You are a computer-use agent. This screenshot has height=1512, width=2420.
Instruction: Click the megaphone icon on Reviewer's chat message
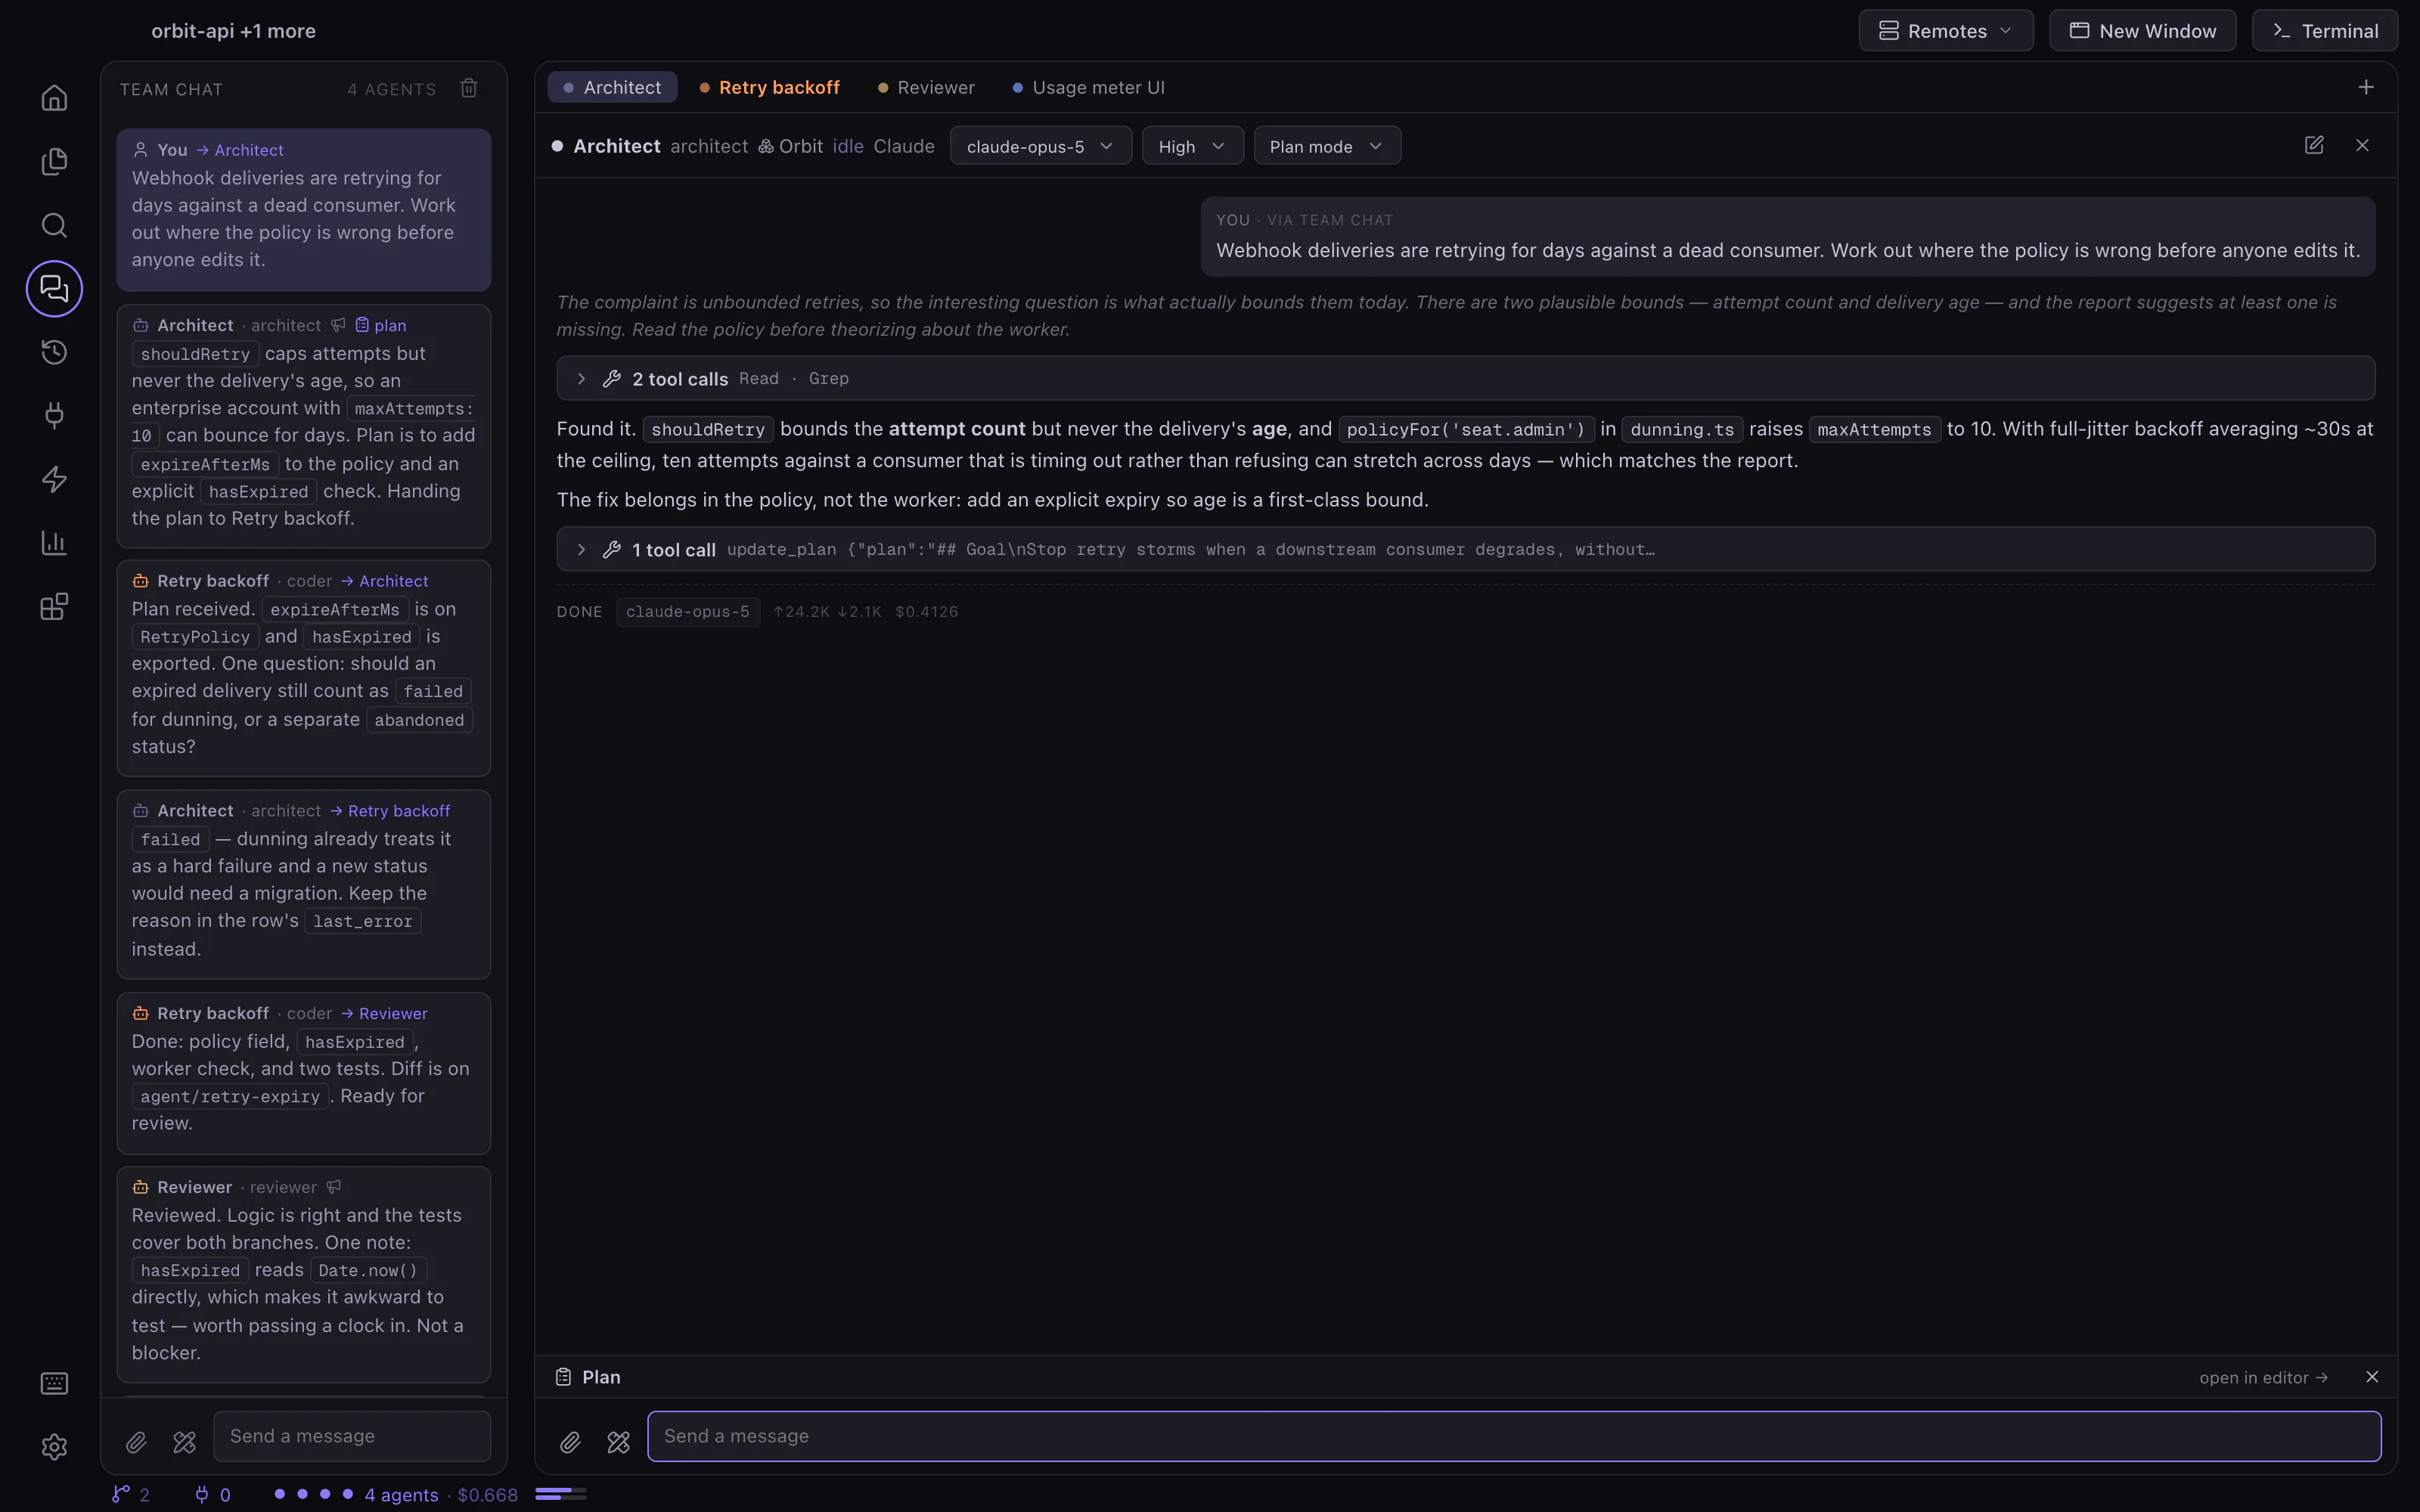334,1187
